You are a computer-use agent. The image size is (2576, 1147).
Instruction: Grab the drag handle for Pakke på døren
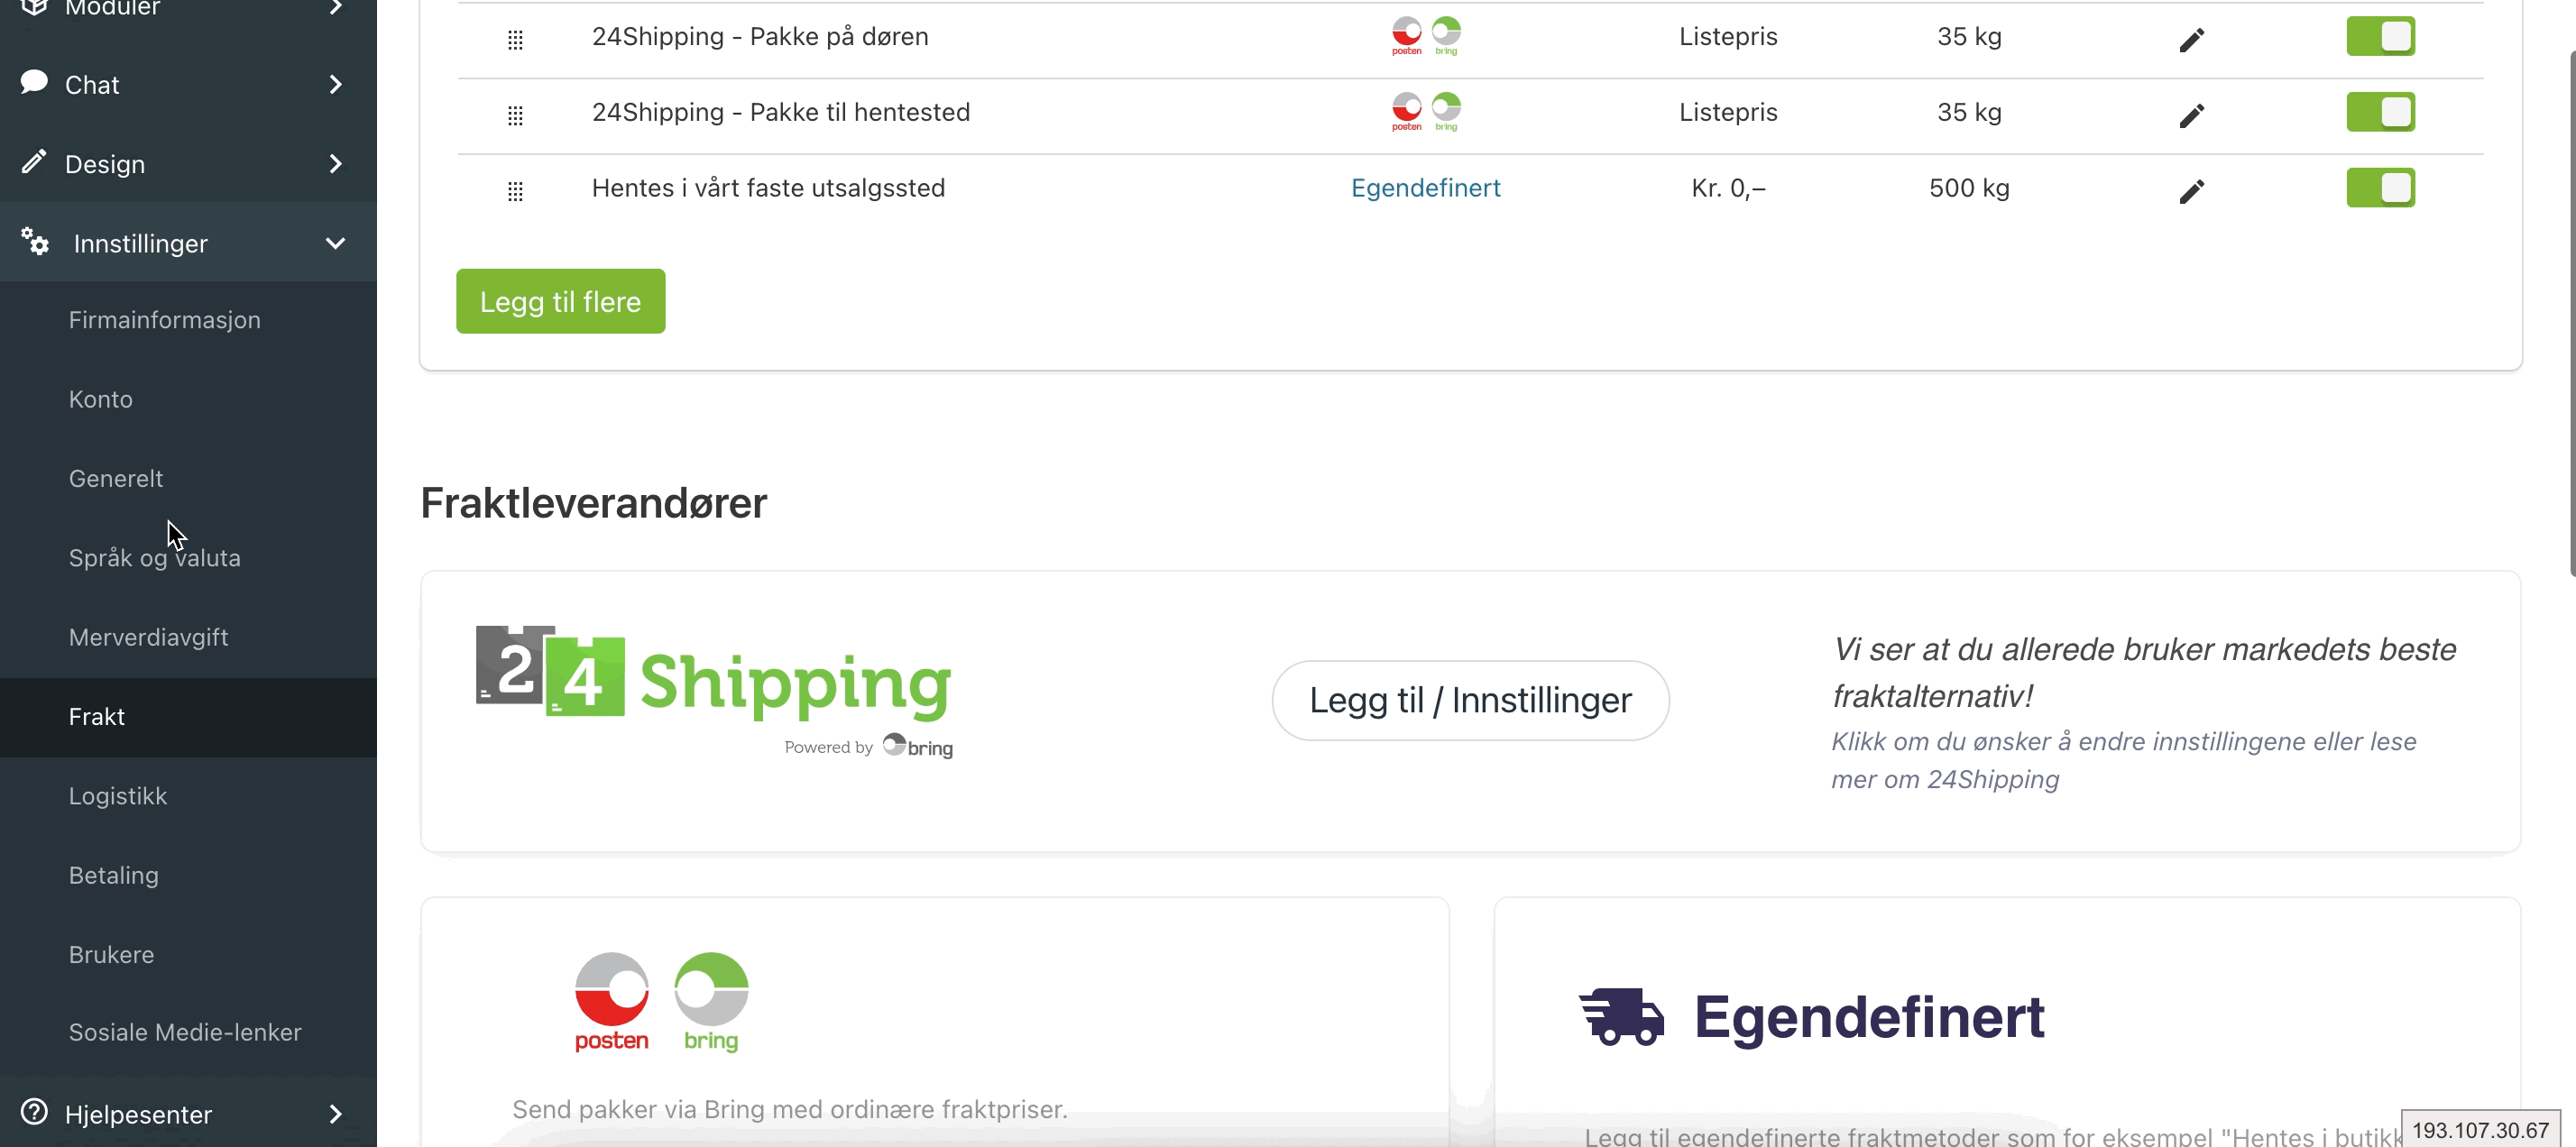point(515,40)
